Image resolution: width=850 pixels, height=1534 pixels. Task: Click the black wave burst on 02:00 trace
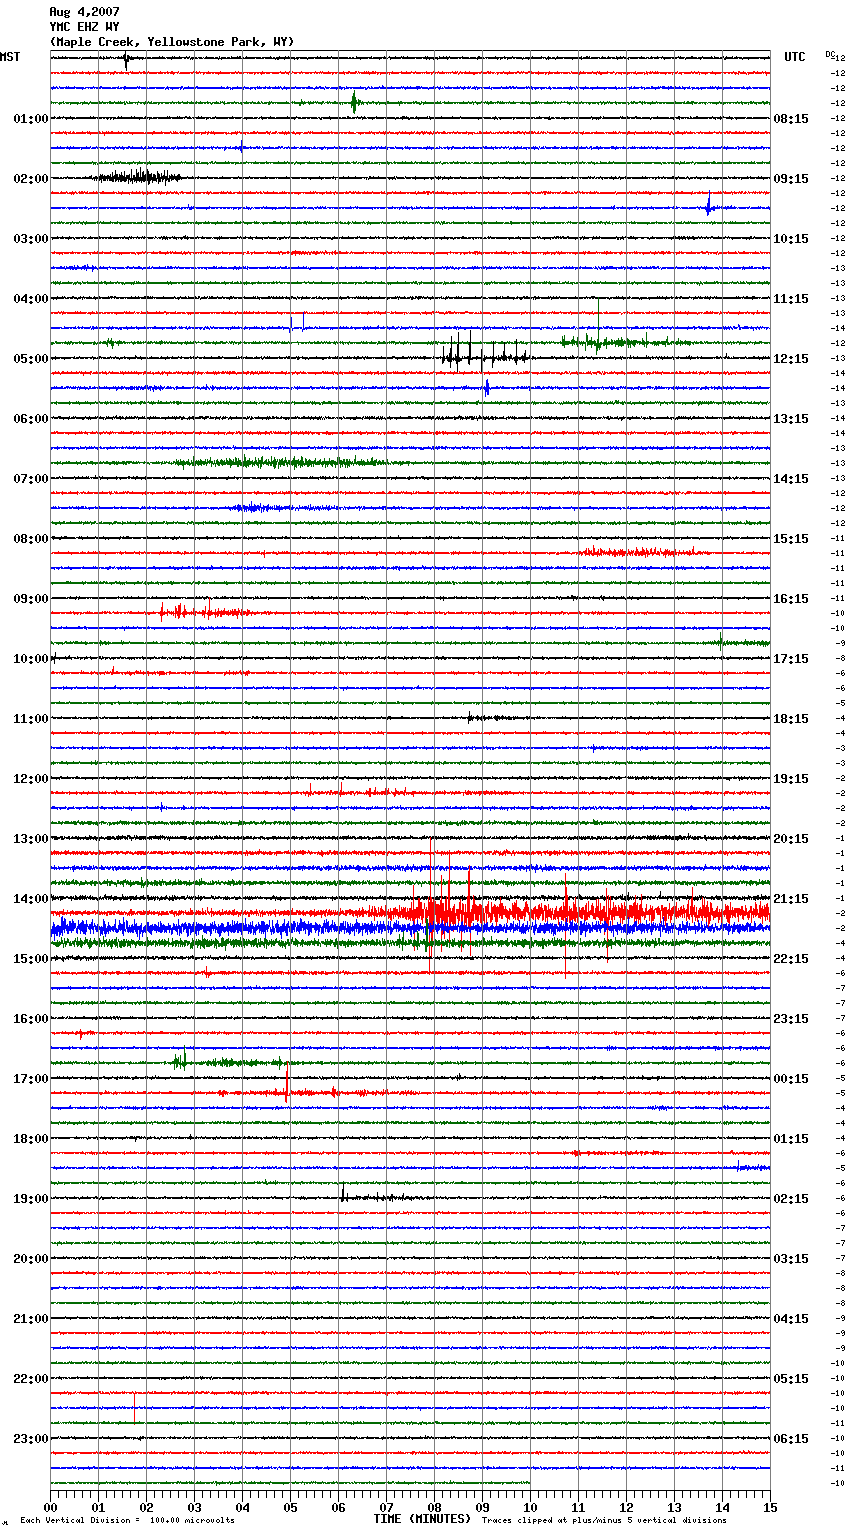click(138, 177)
